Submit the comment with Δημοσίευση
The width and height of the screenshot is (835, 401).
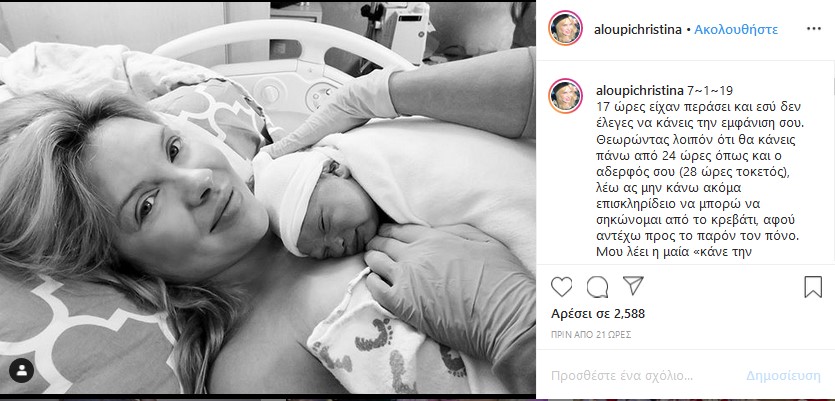coord(783,376)
